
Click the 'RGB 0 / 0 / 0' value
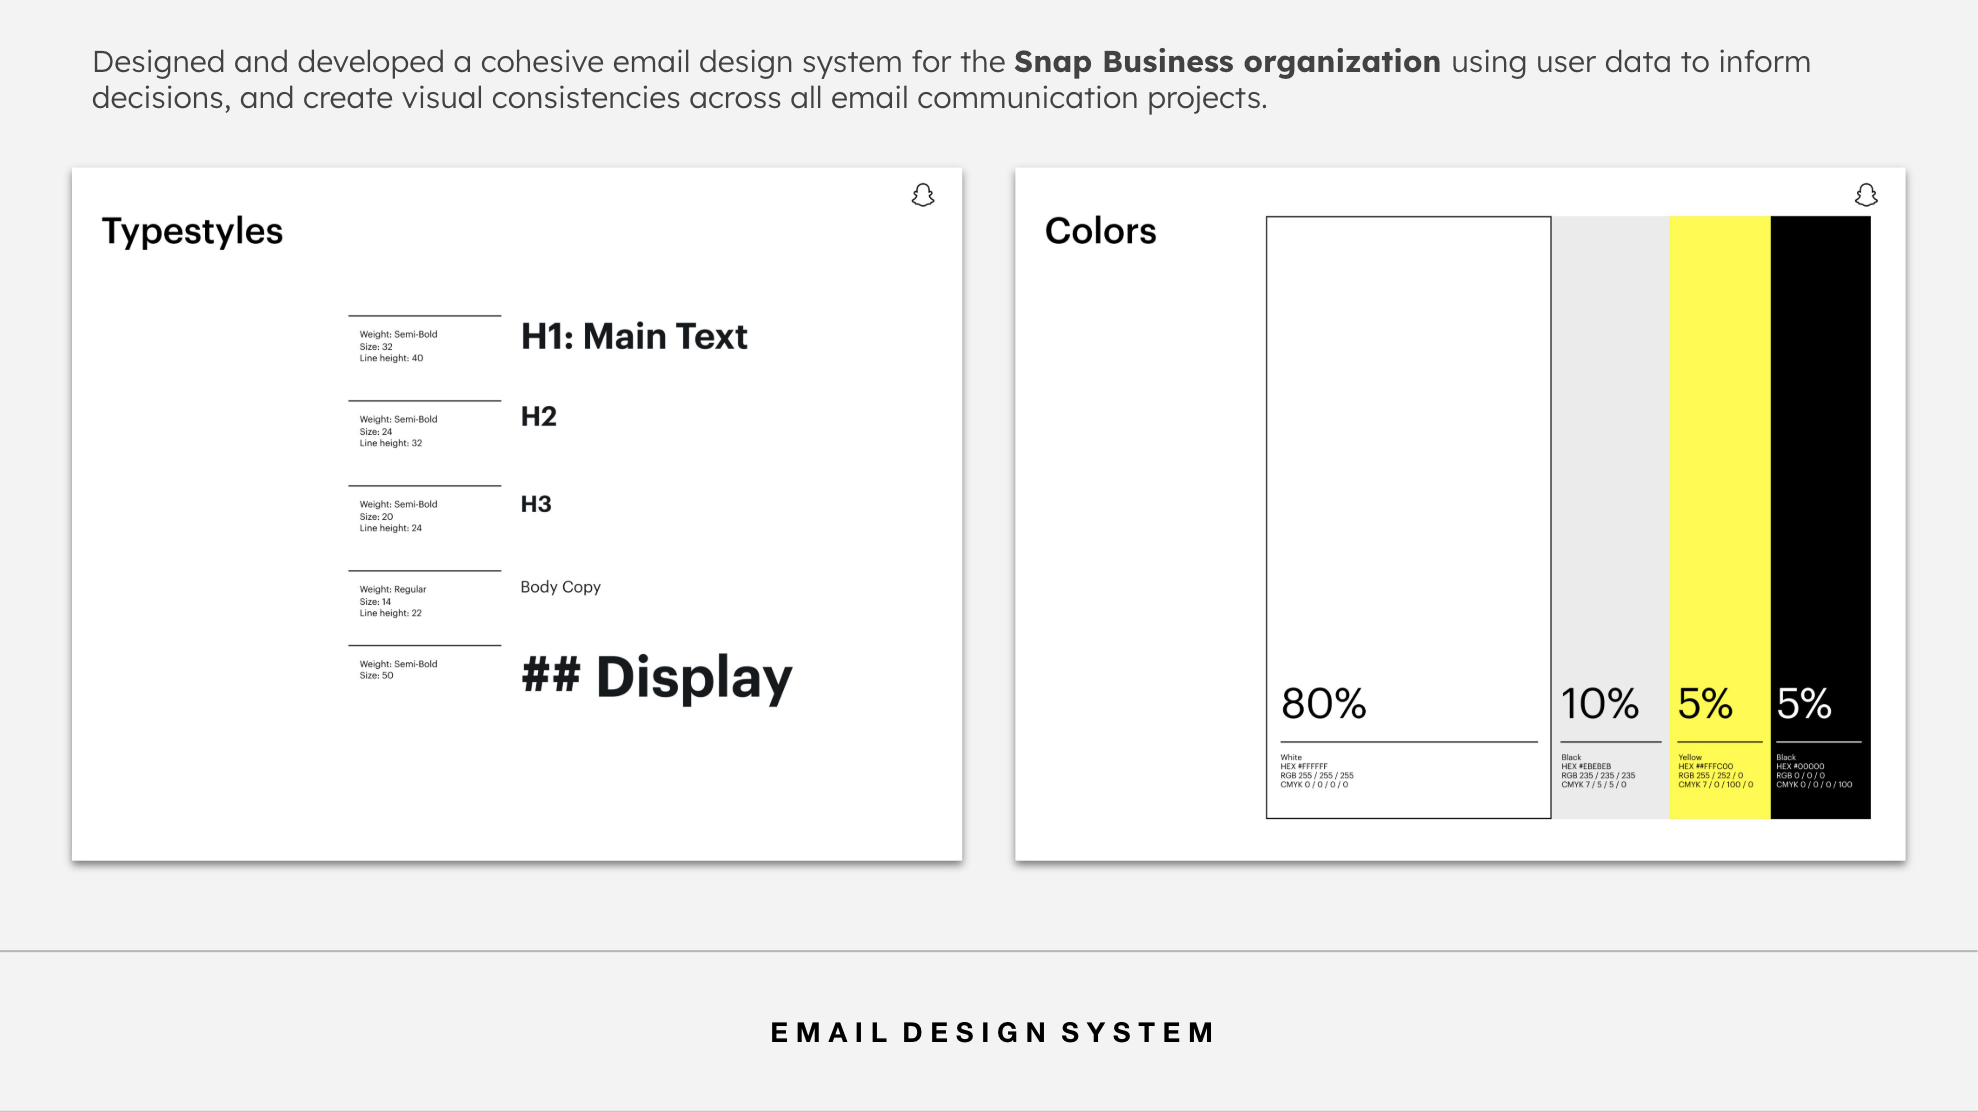pos(1800,776)
